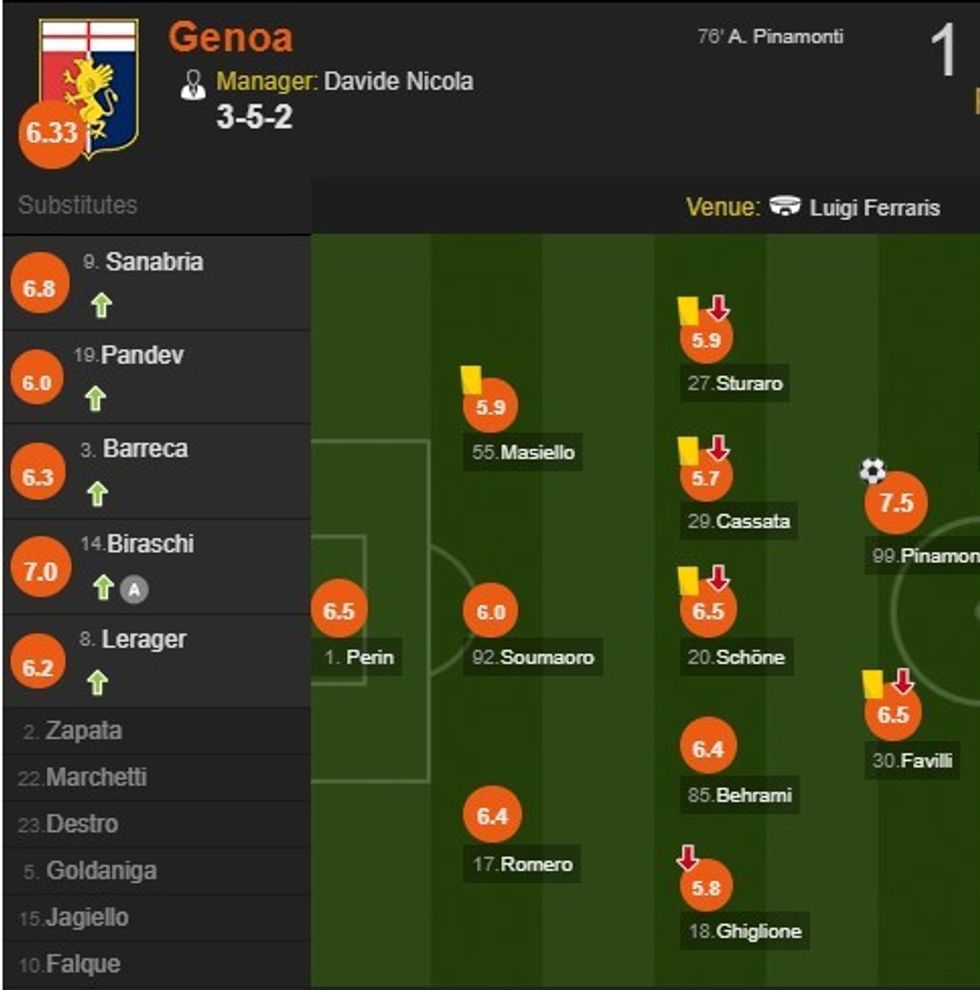The height and width of the screenshot is (990, 980).
Task: Click the 6.33 team rating badge
Action: point(51,134)
